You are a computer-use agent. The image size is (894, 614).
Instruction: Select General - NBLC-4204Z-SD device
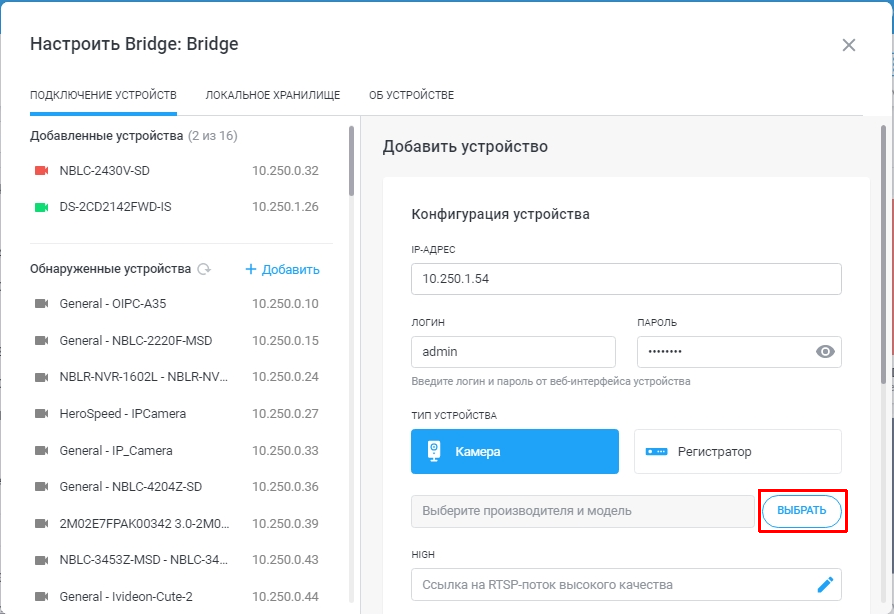pos(177,486)
